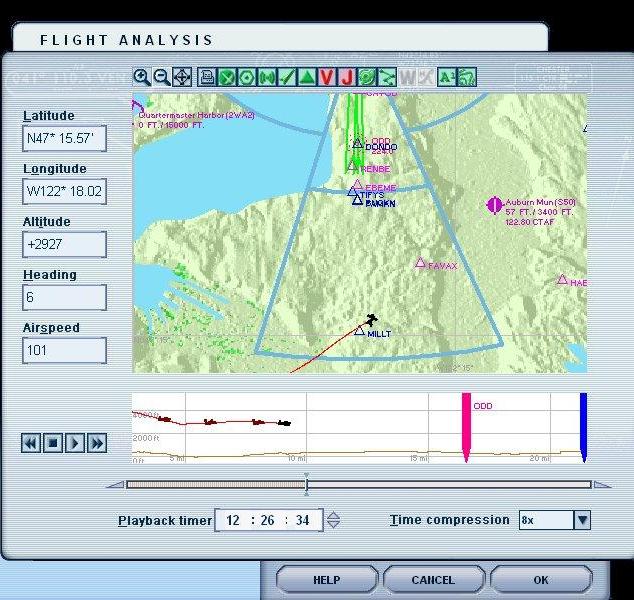Select the pink ODD marker in profile
Screen dimensions: 634x600
click(x=466, y=427)
